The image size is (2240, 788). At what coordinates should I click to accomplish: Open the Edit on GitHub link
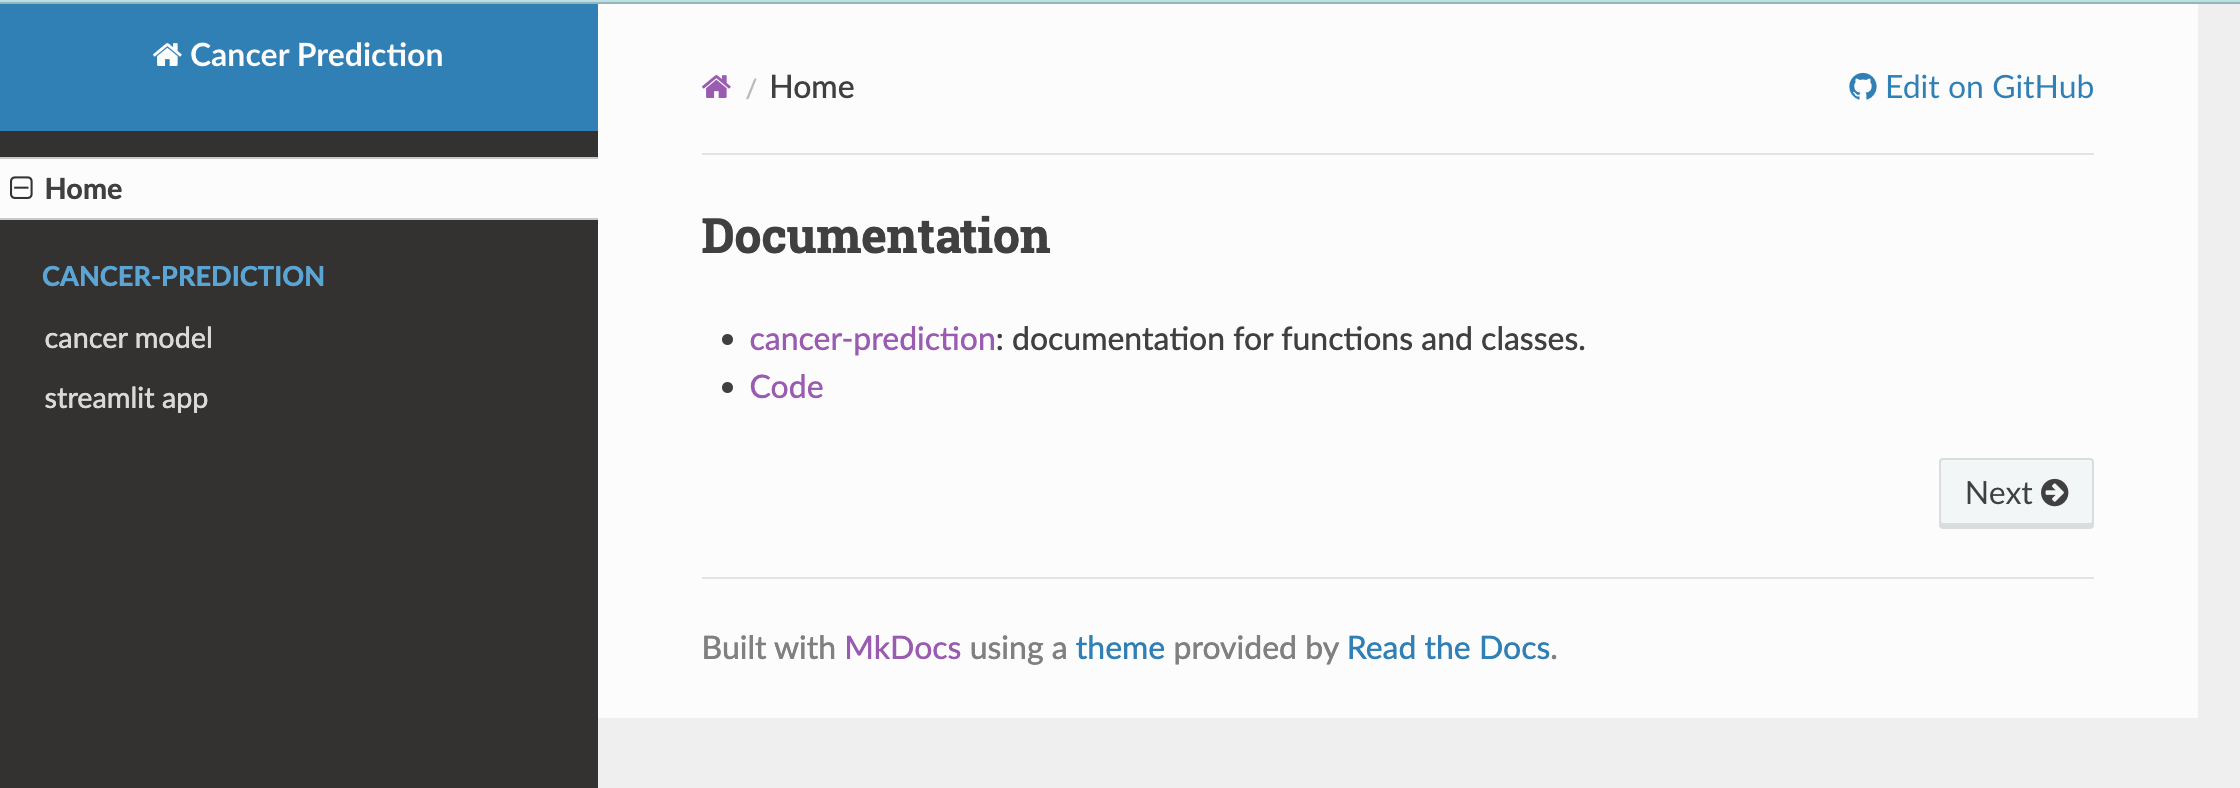[x=1988, y=87]
